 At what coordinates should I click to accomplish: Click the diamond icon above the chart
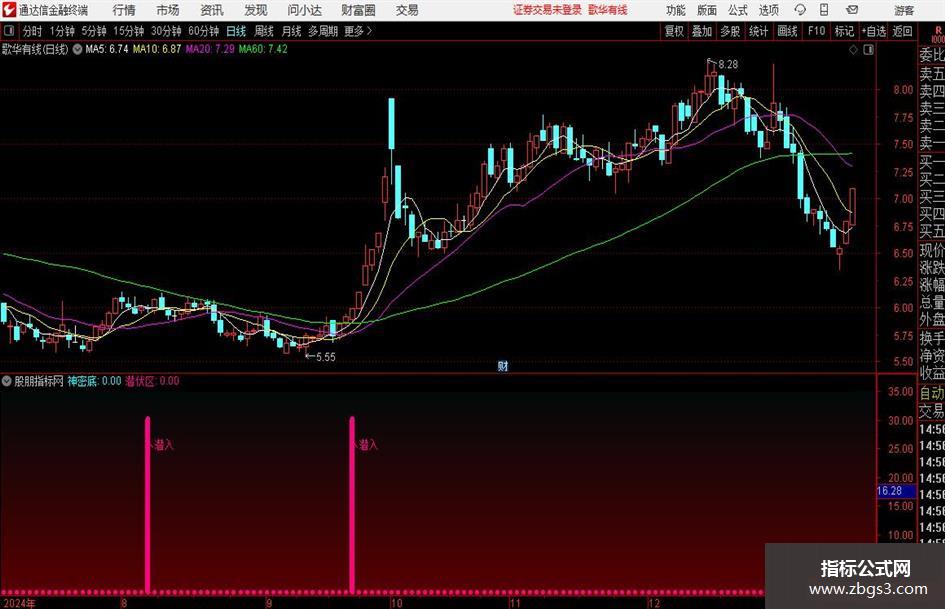pyautogui.click(x=853, y=49)
